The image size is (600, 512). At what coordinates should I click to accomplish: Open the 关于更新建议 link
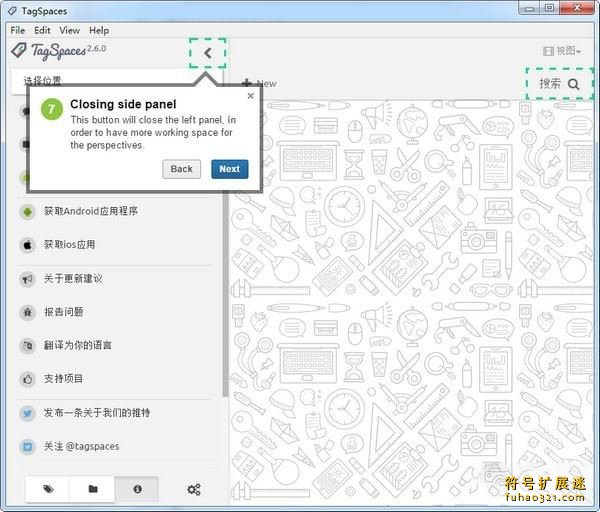73,279
